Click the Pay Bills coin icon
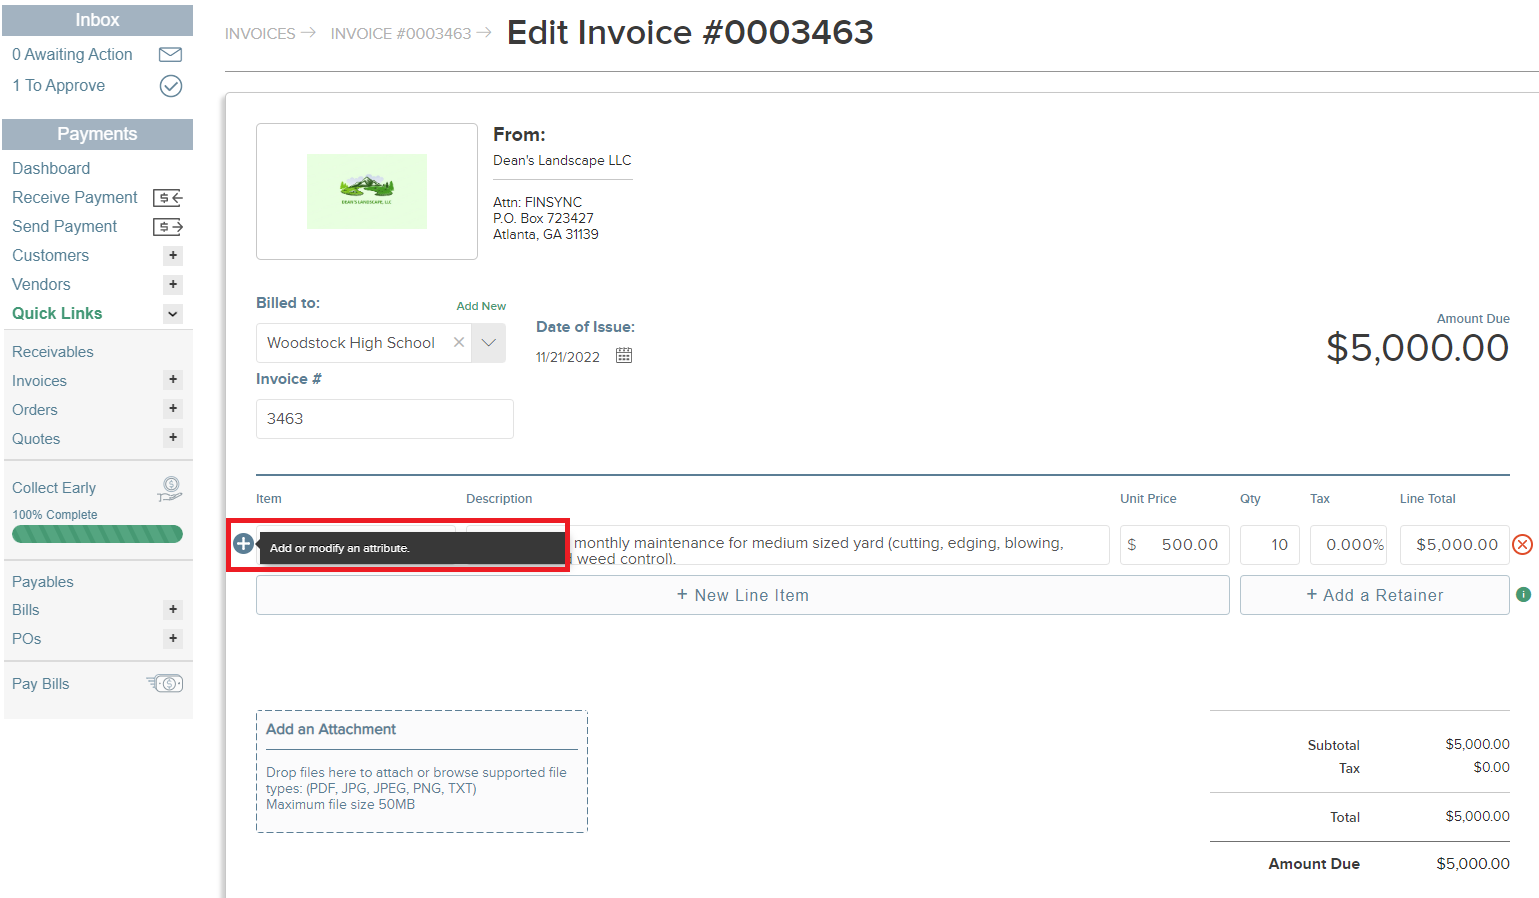This screenshot has height=898, width=1539. 164,683
